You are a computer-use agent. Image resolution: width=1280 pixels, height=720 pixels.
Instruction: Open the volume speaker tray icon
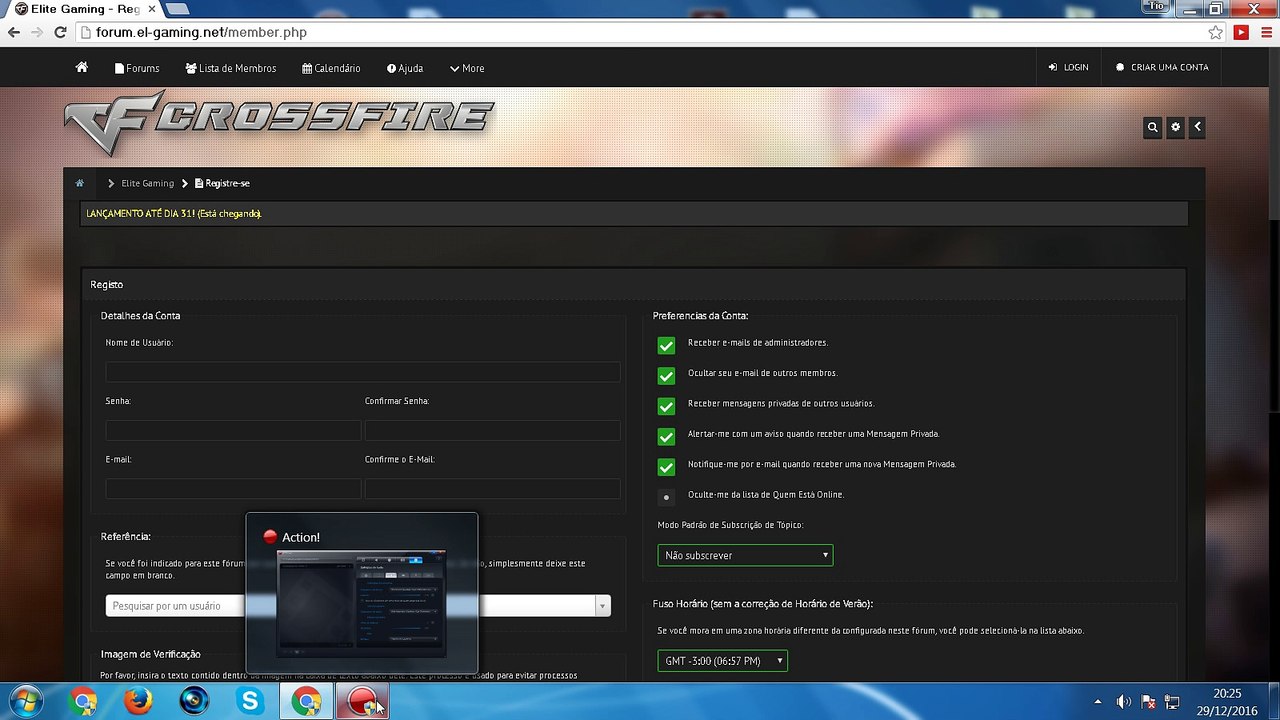pos(1123,702)
